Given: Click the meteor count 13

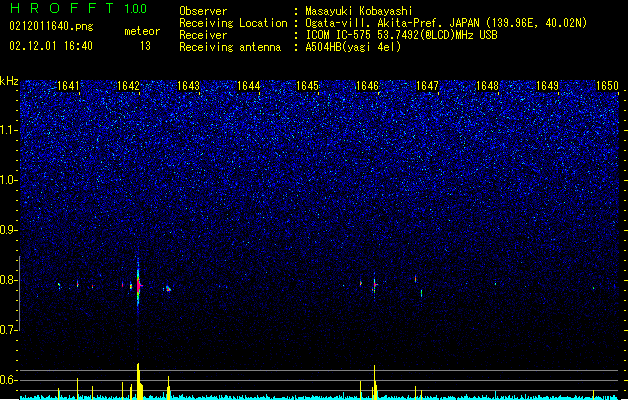Looking at the screenshot, I should 145,46.
